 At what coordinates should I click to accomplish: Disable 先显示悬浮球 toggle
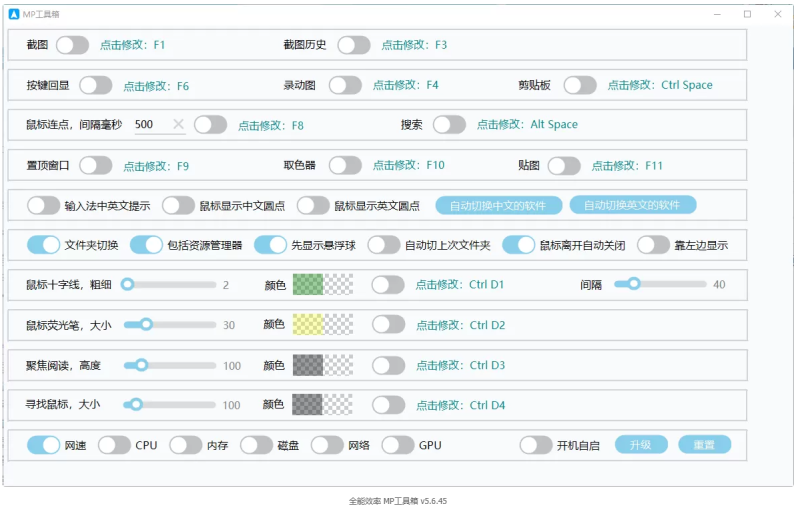(x=270, y=245)
